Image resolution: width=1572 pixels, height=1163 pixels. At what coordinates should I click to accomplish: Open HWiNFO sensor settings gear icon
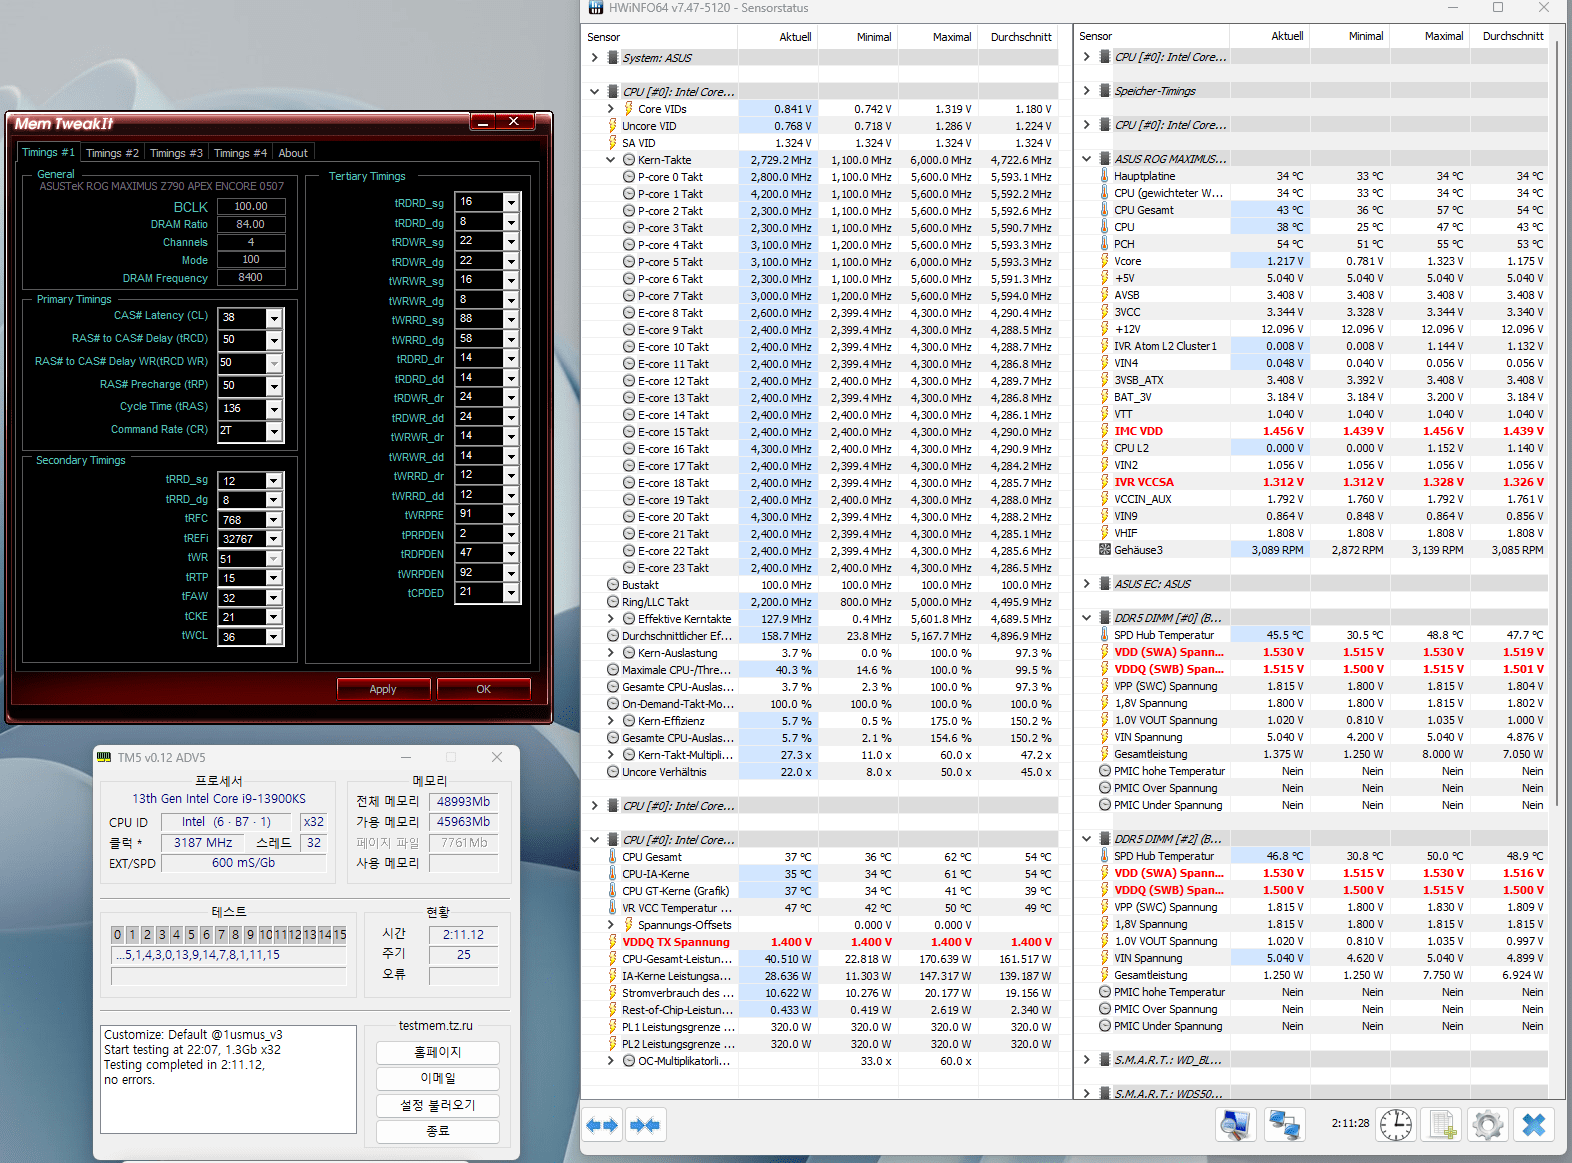click(x=1488, y=1125)
